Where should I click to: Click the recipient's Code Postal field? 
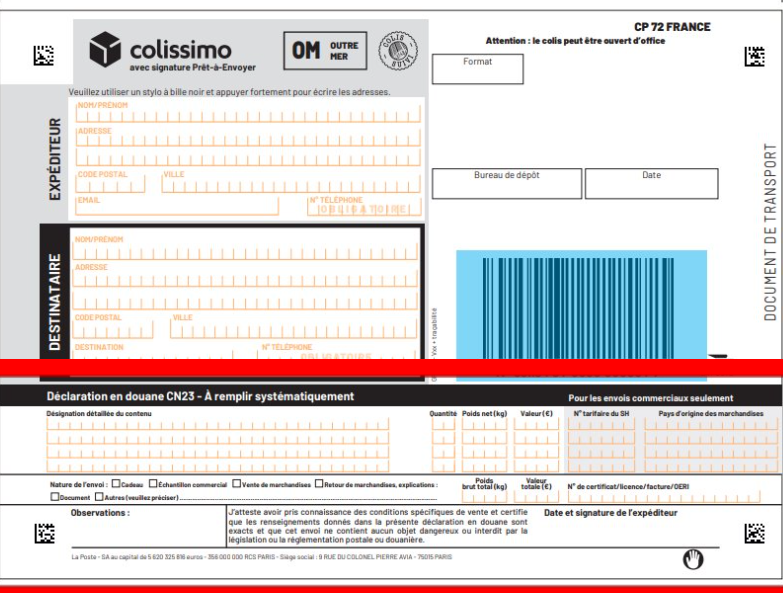pos(118,329)
